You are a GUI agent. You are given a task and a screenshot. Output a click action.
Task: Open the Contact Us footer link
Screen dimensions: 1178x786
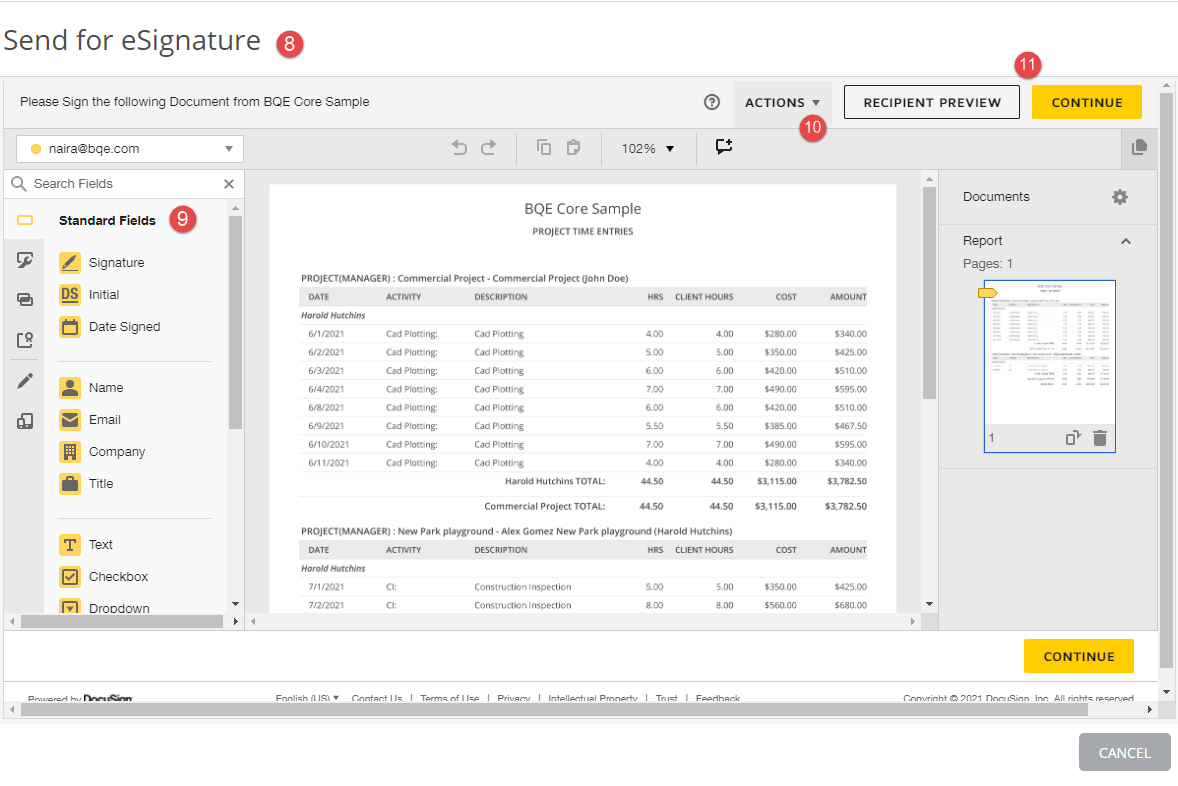(x=376, y=698)
